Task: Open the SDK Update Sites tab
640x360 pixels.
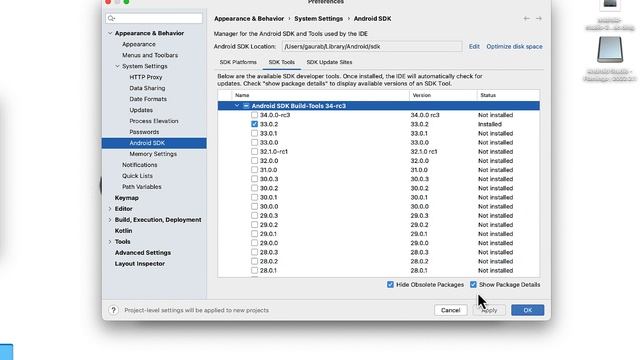Action: (x=329, y=62)
